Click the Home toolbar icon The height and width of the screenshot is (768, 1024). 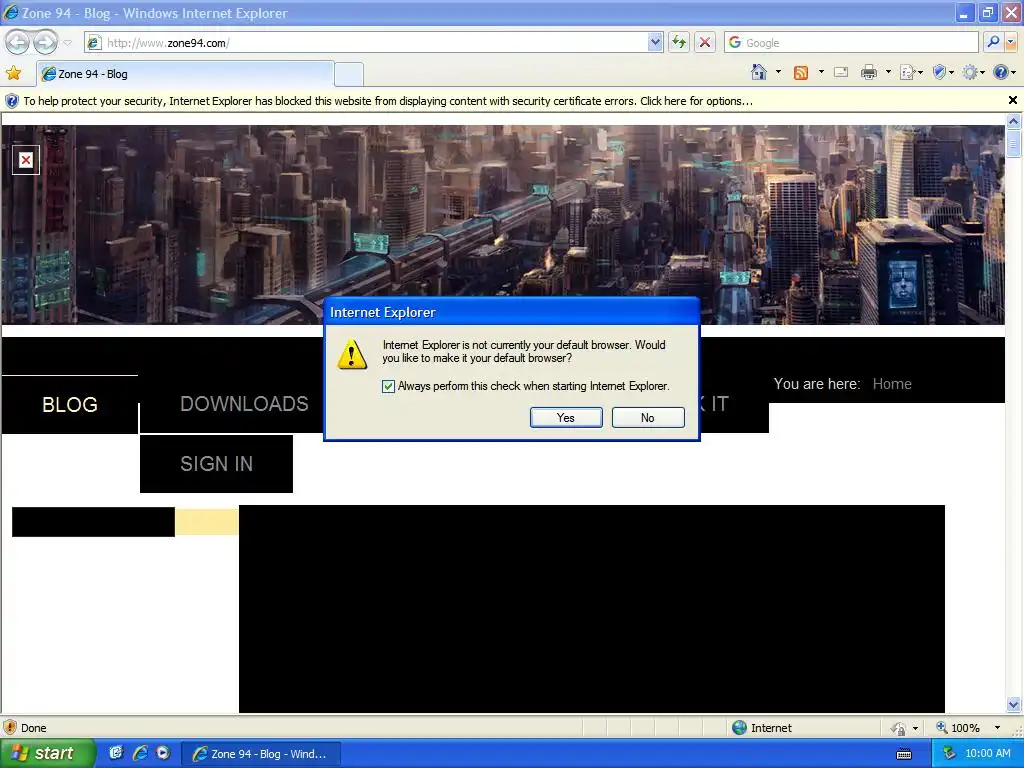[759, 72]
